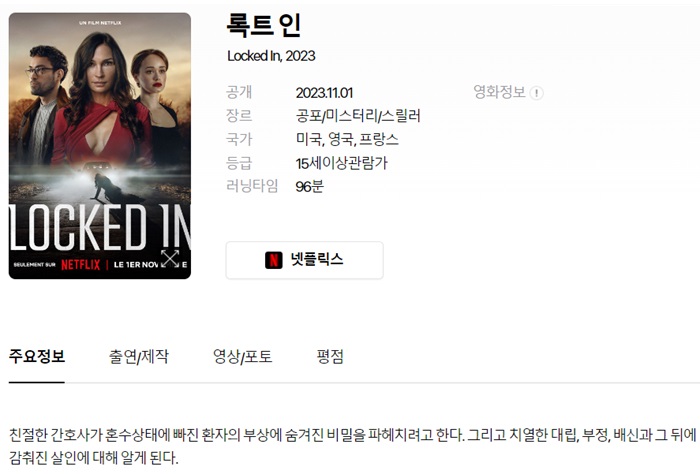Image resolution: width=700 pixels, height=474 pixels.
Task: Click the running time 96분
Action: (x=309, y=186)
